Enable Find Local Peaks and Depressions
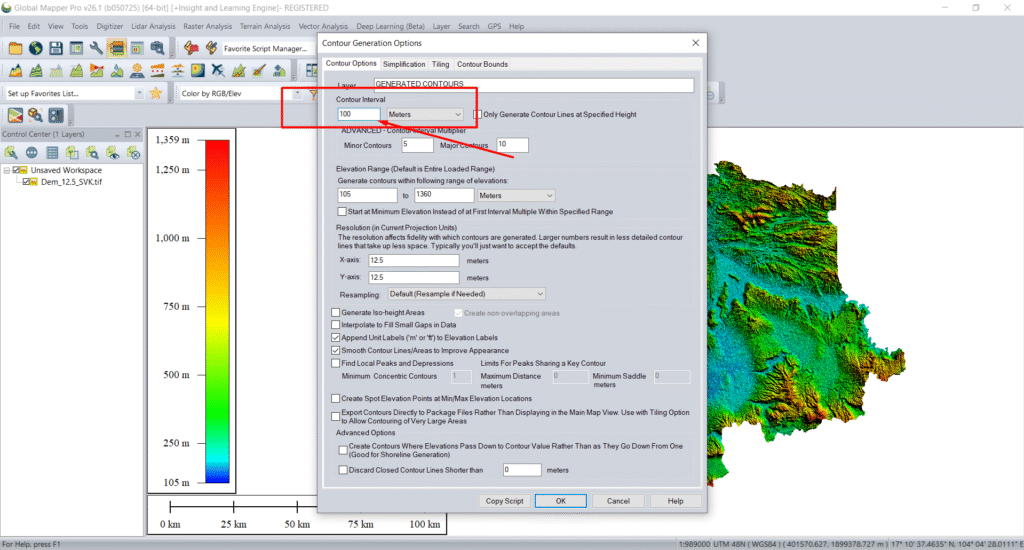Viewport: 1024px width, 550px height. [336, 363]
